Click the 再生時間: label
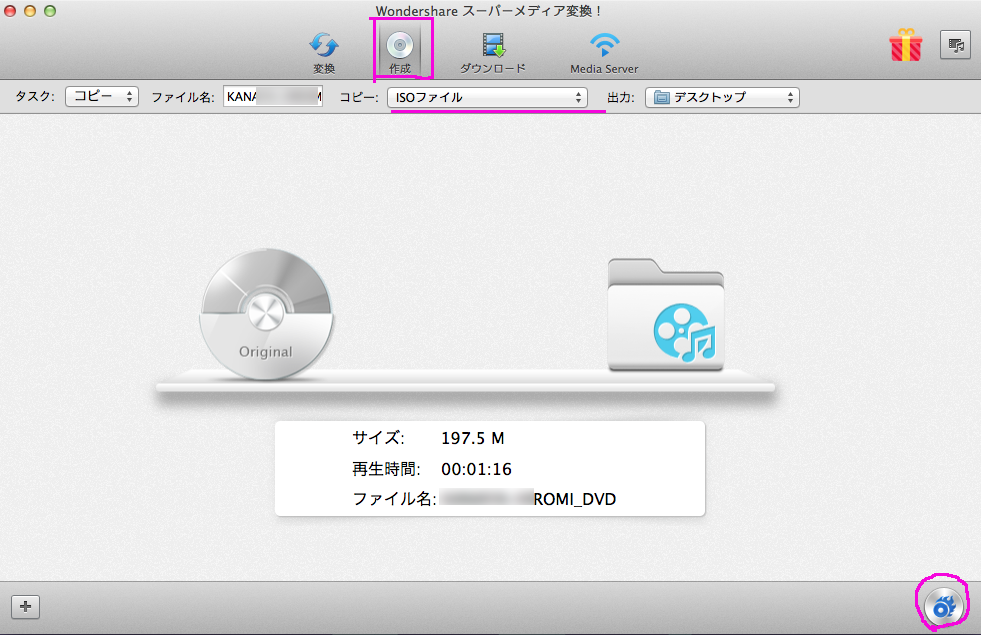The image size is (981, 635). pyautogui.click(x=386, y=469)
